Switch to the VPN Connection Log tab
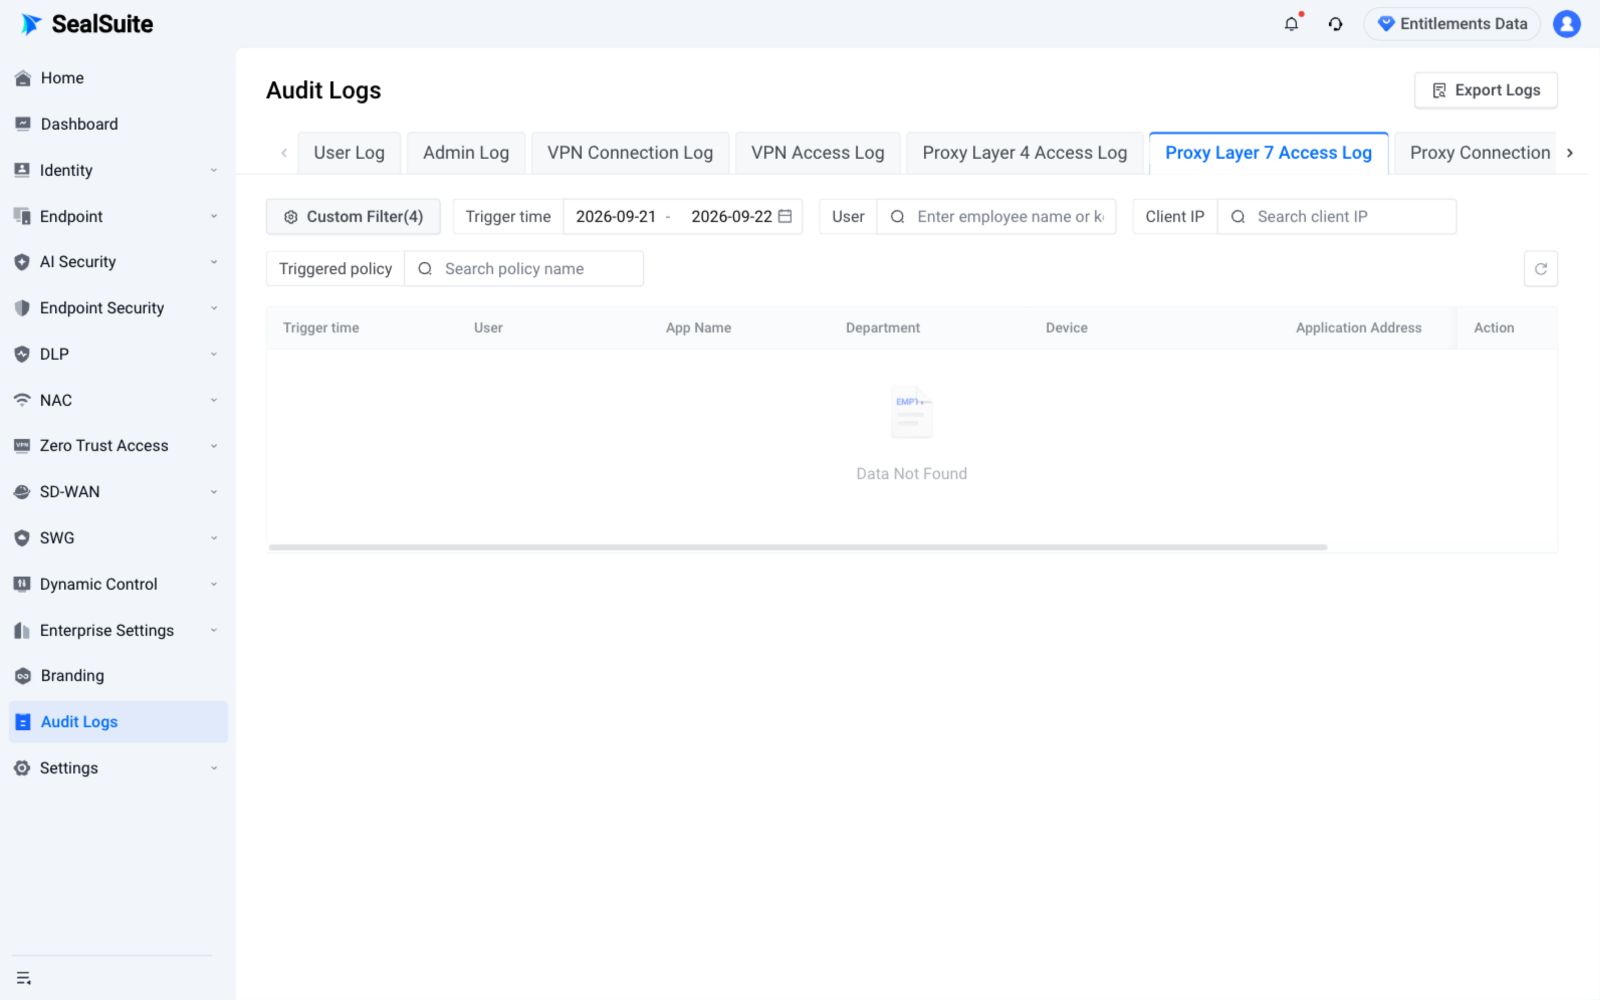 (630, 153)
